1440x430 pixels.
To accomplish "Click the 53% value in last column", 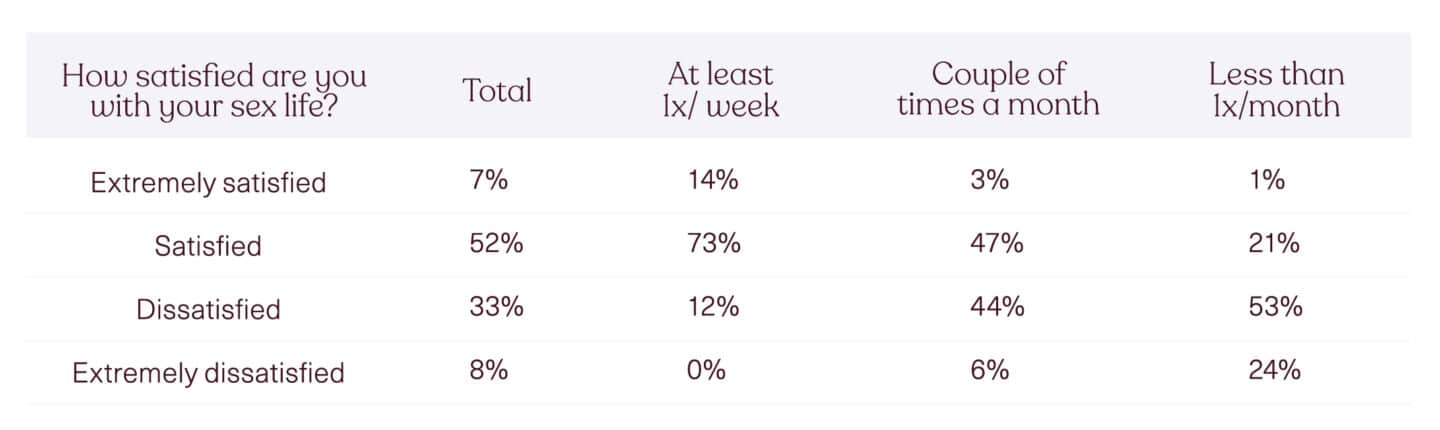I will coord(1275,306).
